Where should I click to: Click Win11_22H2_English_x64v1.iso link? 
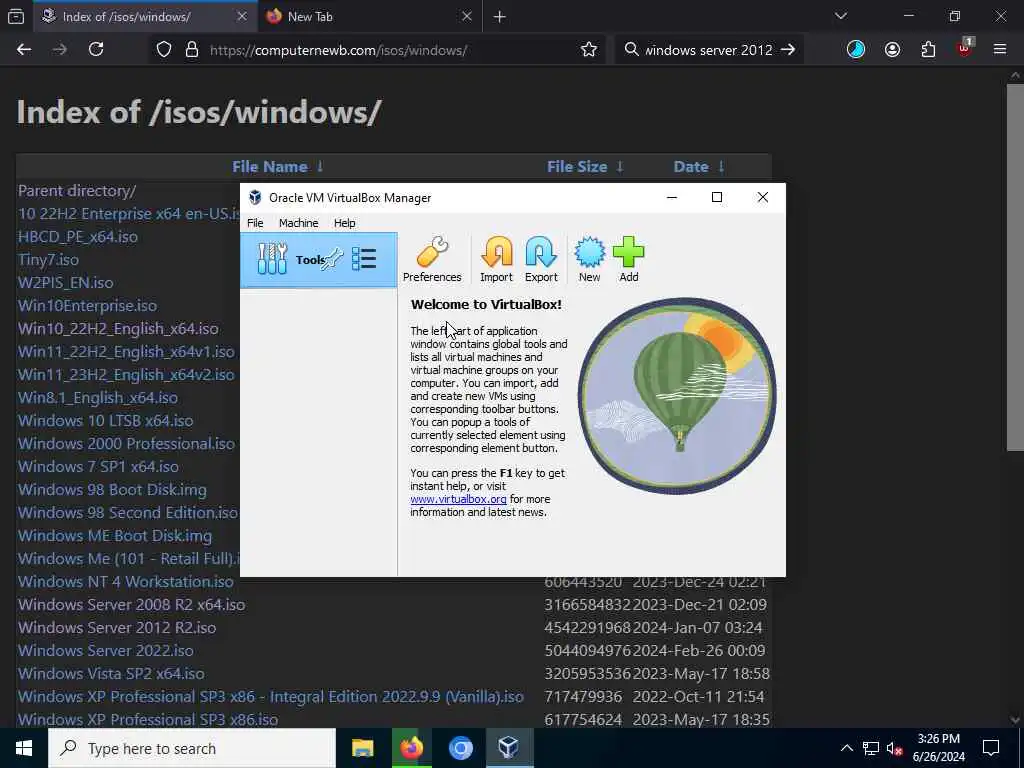pyautogui.click(x=125, y=351)
